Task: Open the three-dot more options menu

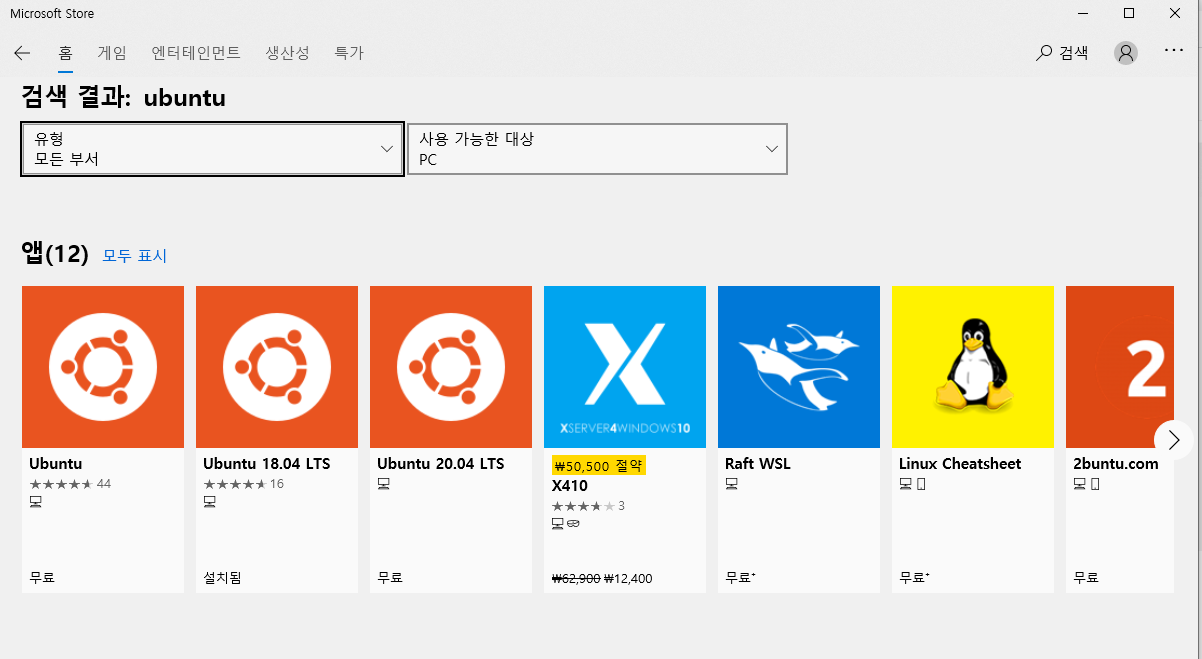Action: (x=1174, y=50)
